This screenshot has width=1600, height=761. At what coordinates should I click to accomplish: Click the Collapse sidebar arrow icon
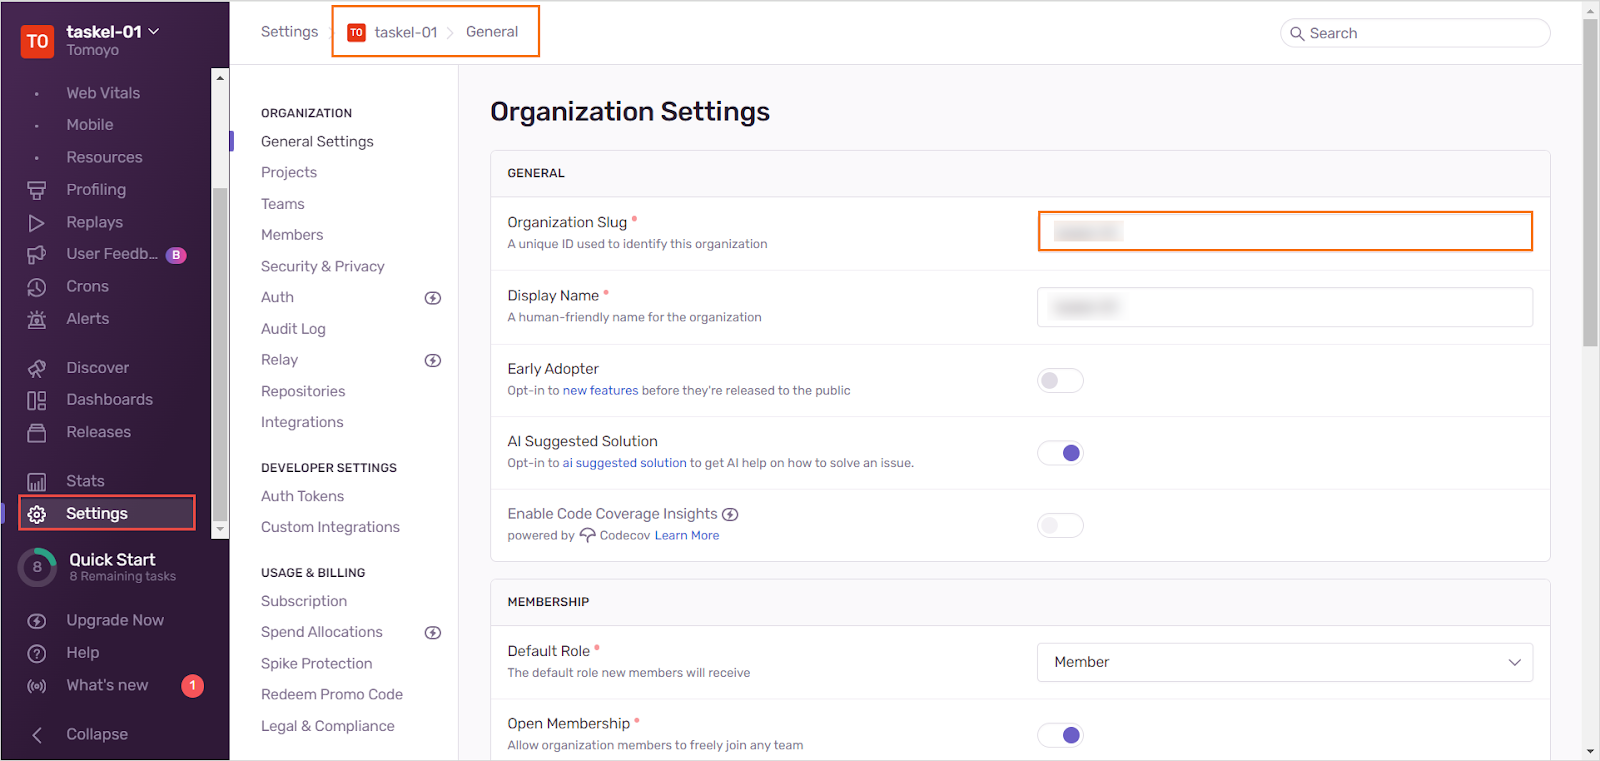tap(37, 735)
